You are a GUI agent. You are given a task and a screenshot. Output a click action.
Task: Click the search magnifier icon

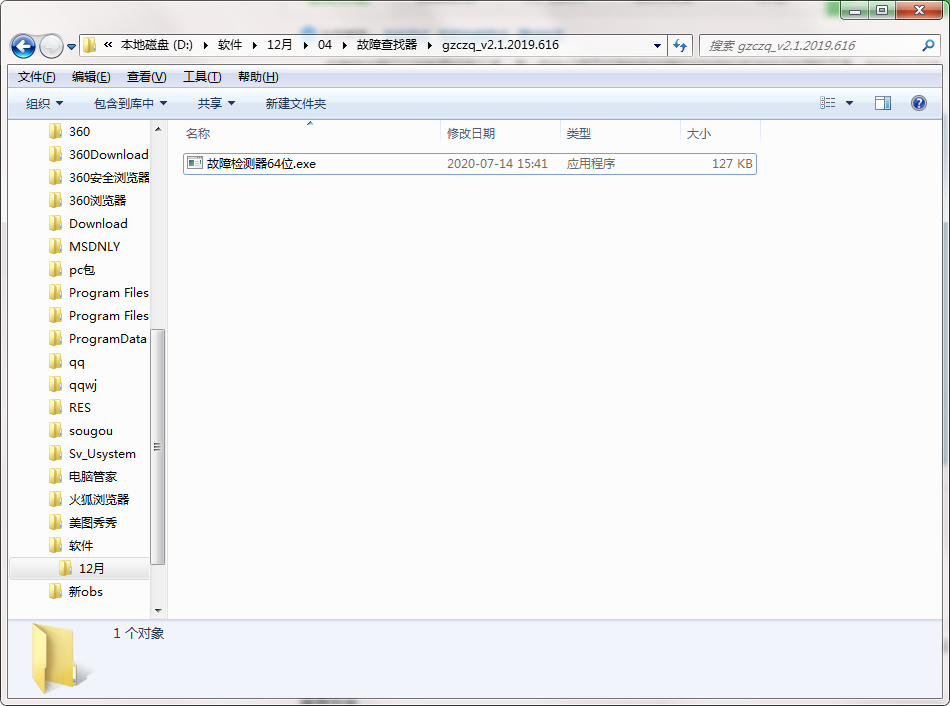[928, 45]
